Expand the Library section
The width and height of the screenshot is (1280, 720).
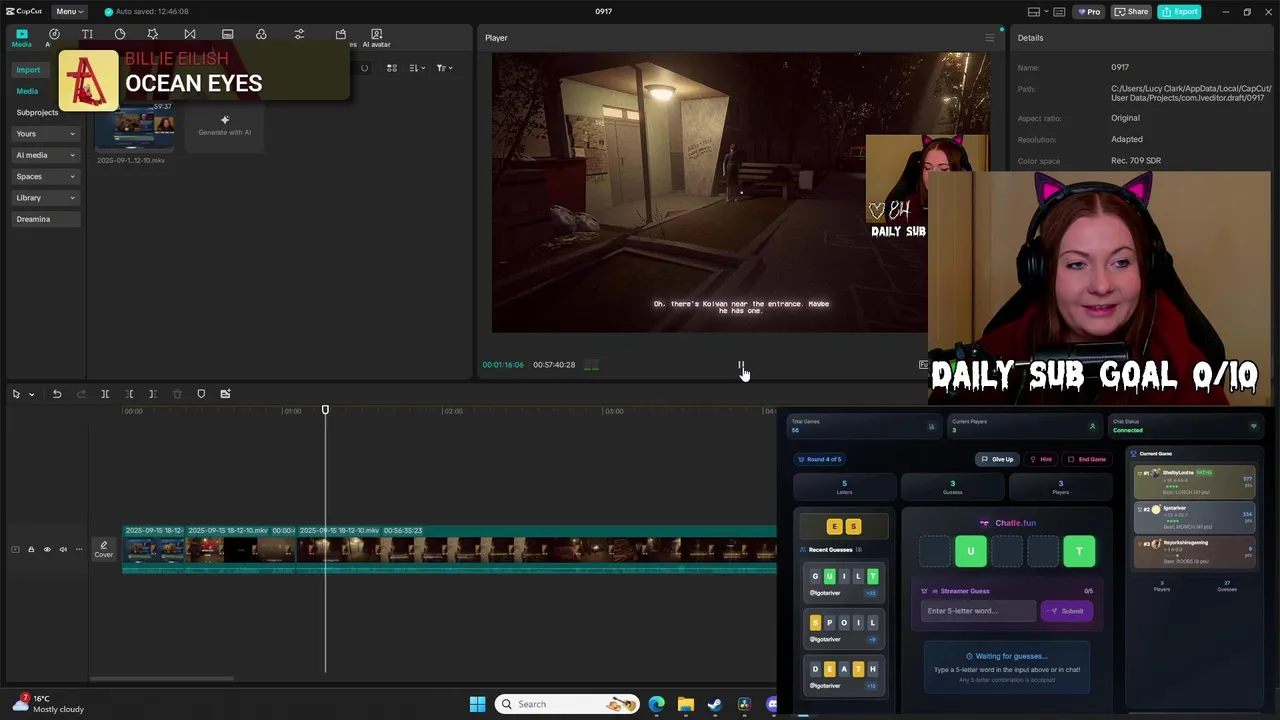tap(45, 198)
